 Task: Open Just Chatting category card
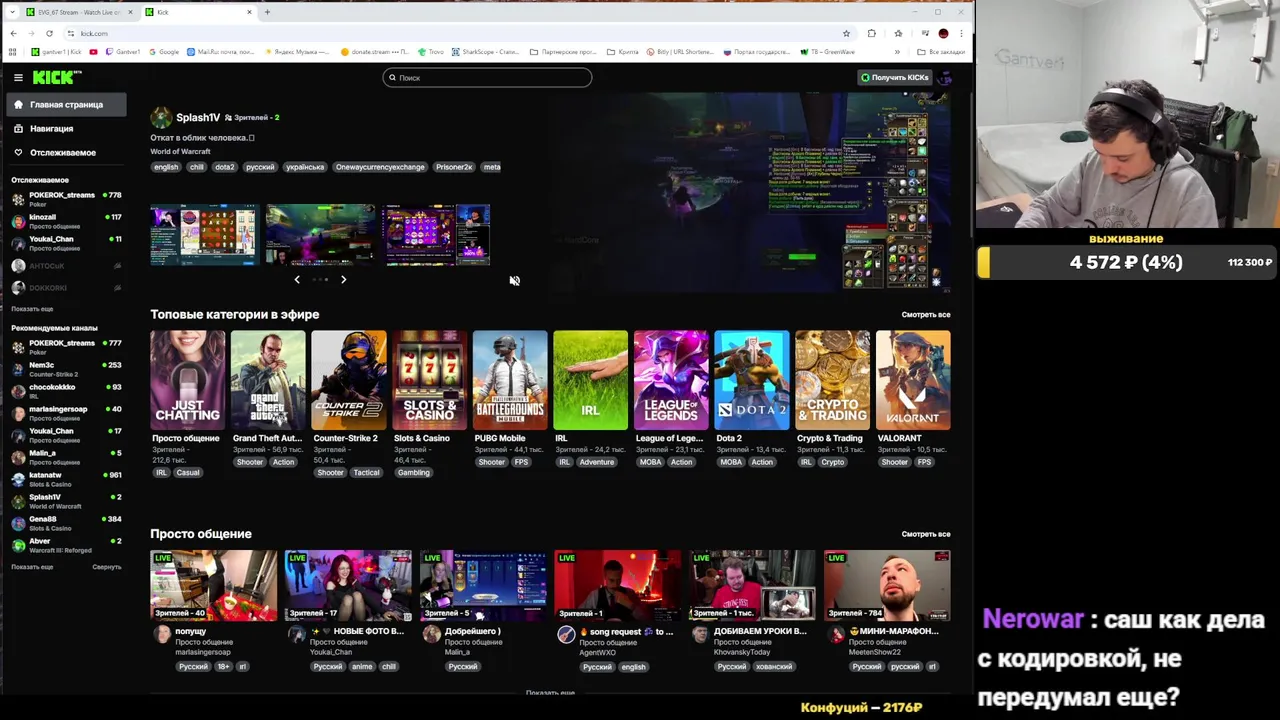(x=187, y=381)
